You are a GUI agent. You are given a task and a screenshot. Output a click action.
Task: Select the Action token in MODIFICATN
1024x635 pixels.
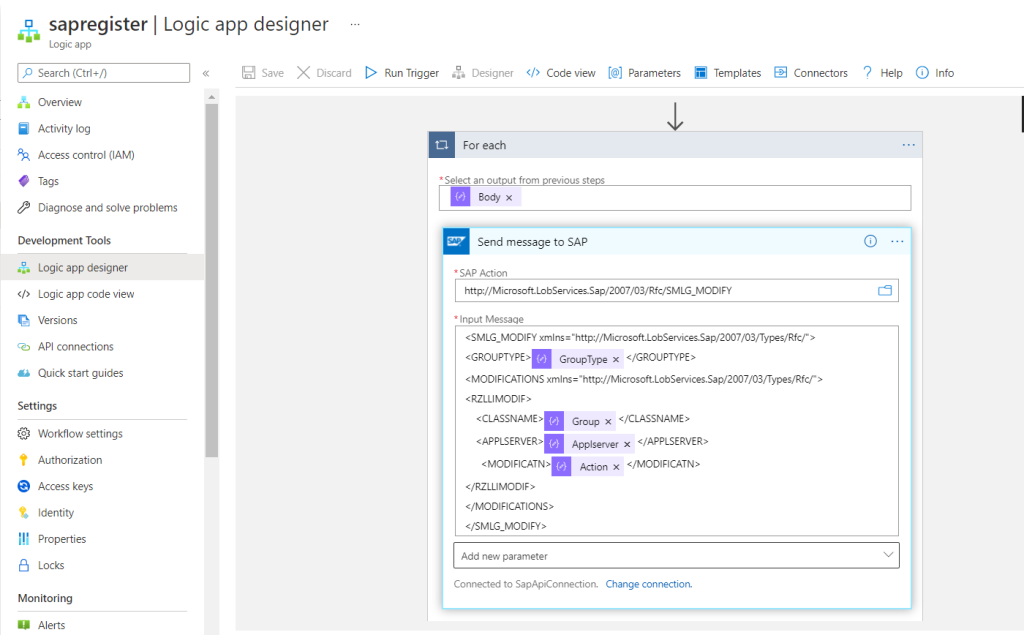click(586, 466)
